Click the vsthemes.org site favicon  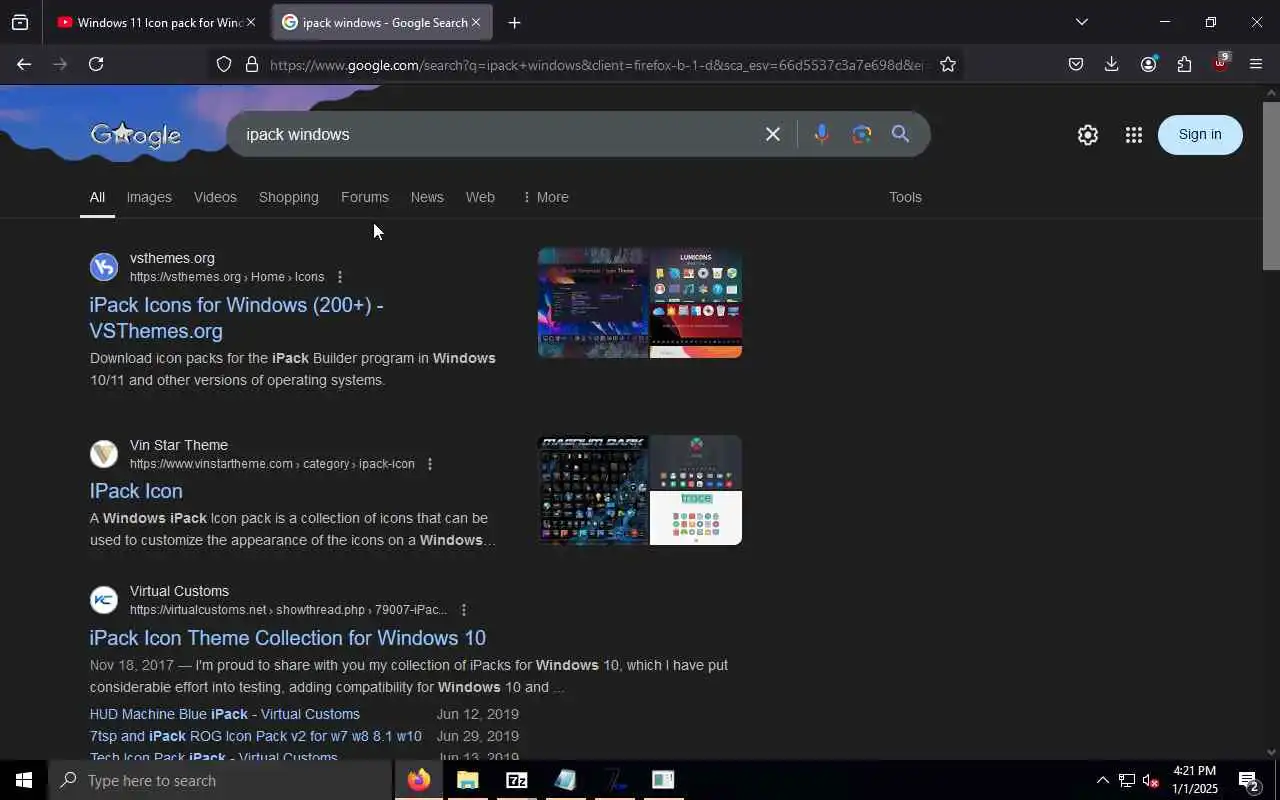pos(104,267)
